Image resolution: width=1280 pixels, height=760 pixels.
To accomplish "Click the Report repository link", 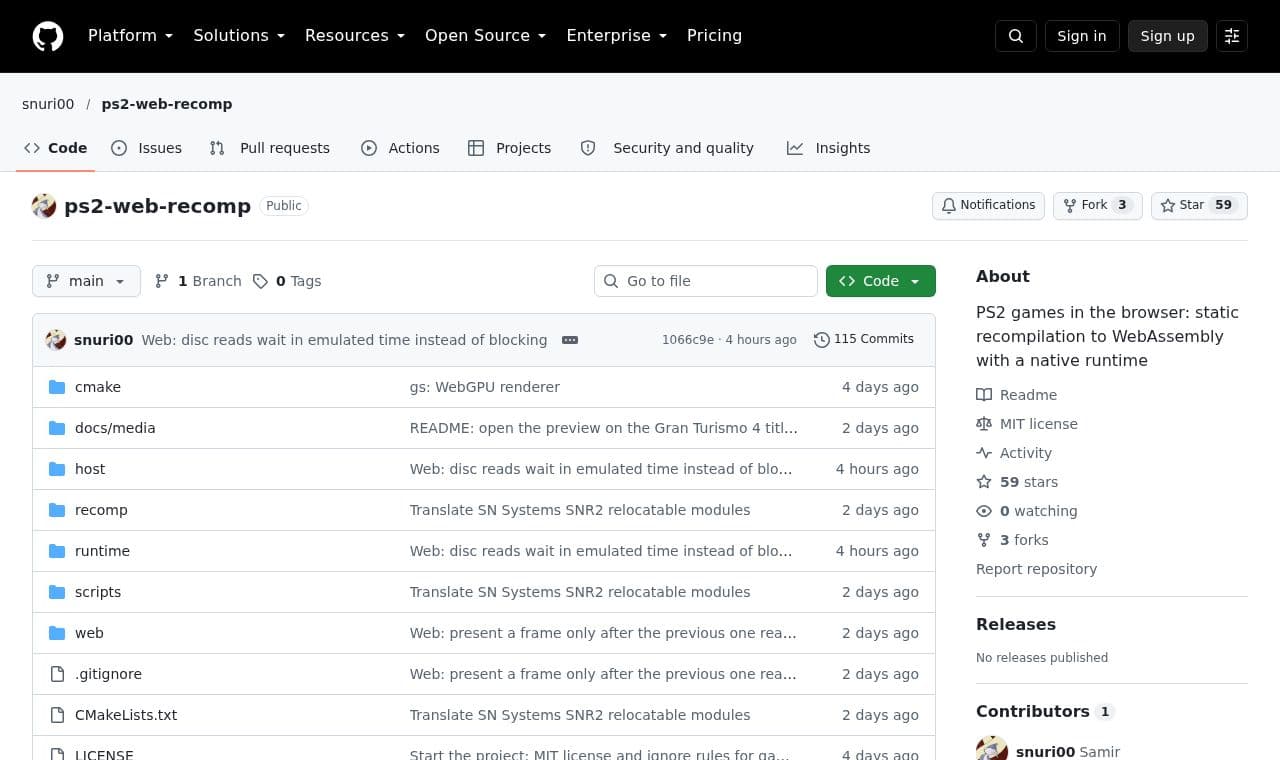I will 1036,569.
